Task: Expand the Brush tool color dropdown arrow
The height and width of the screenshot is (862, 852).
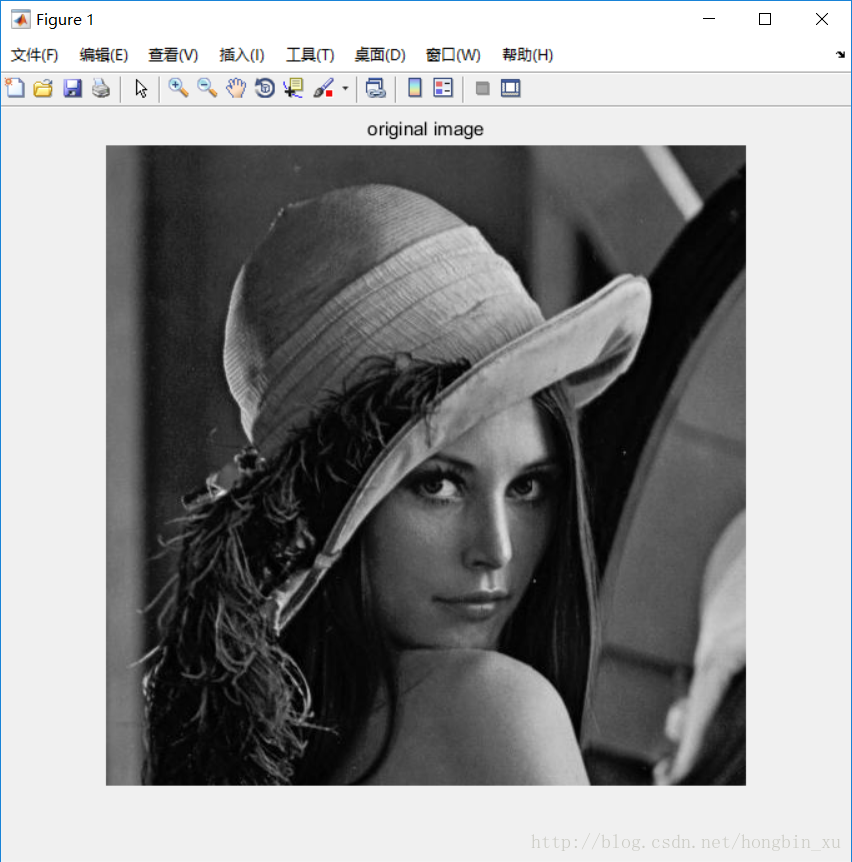Action: point(345,88)
